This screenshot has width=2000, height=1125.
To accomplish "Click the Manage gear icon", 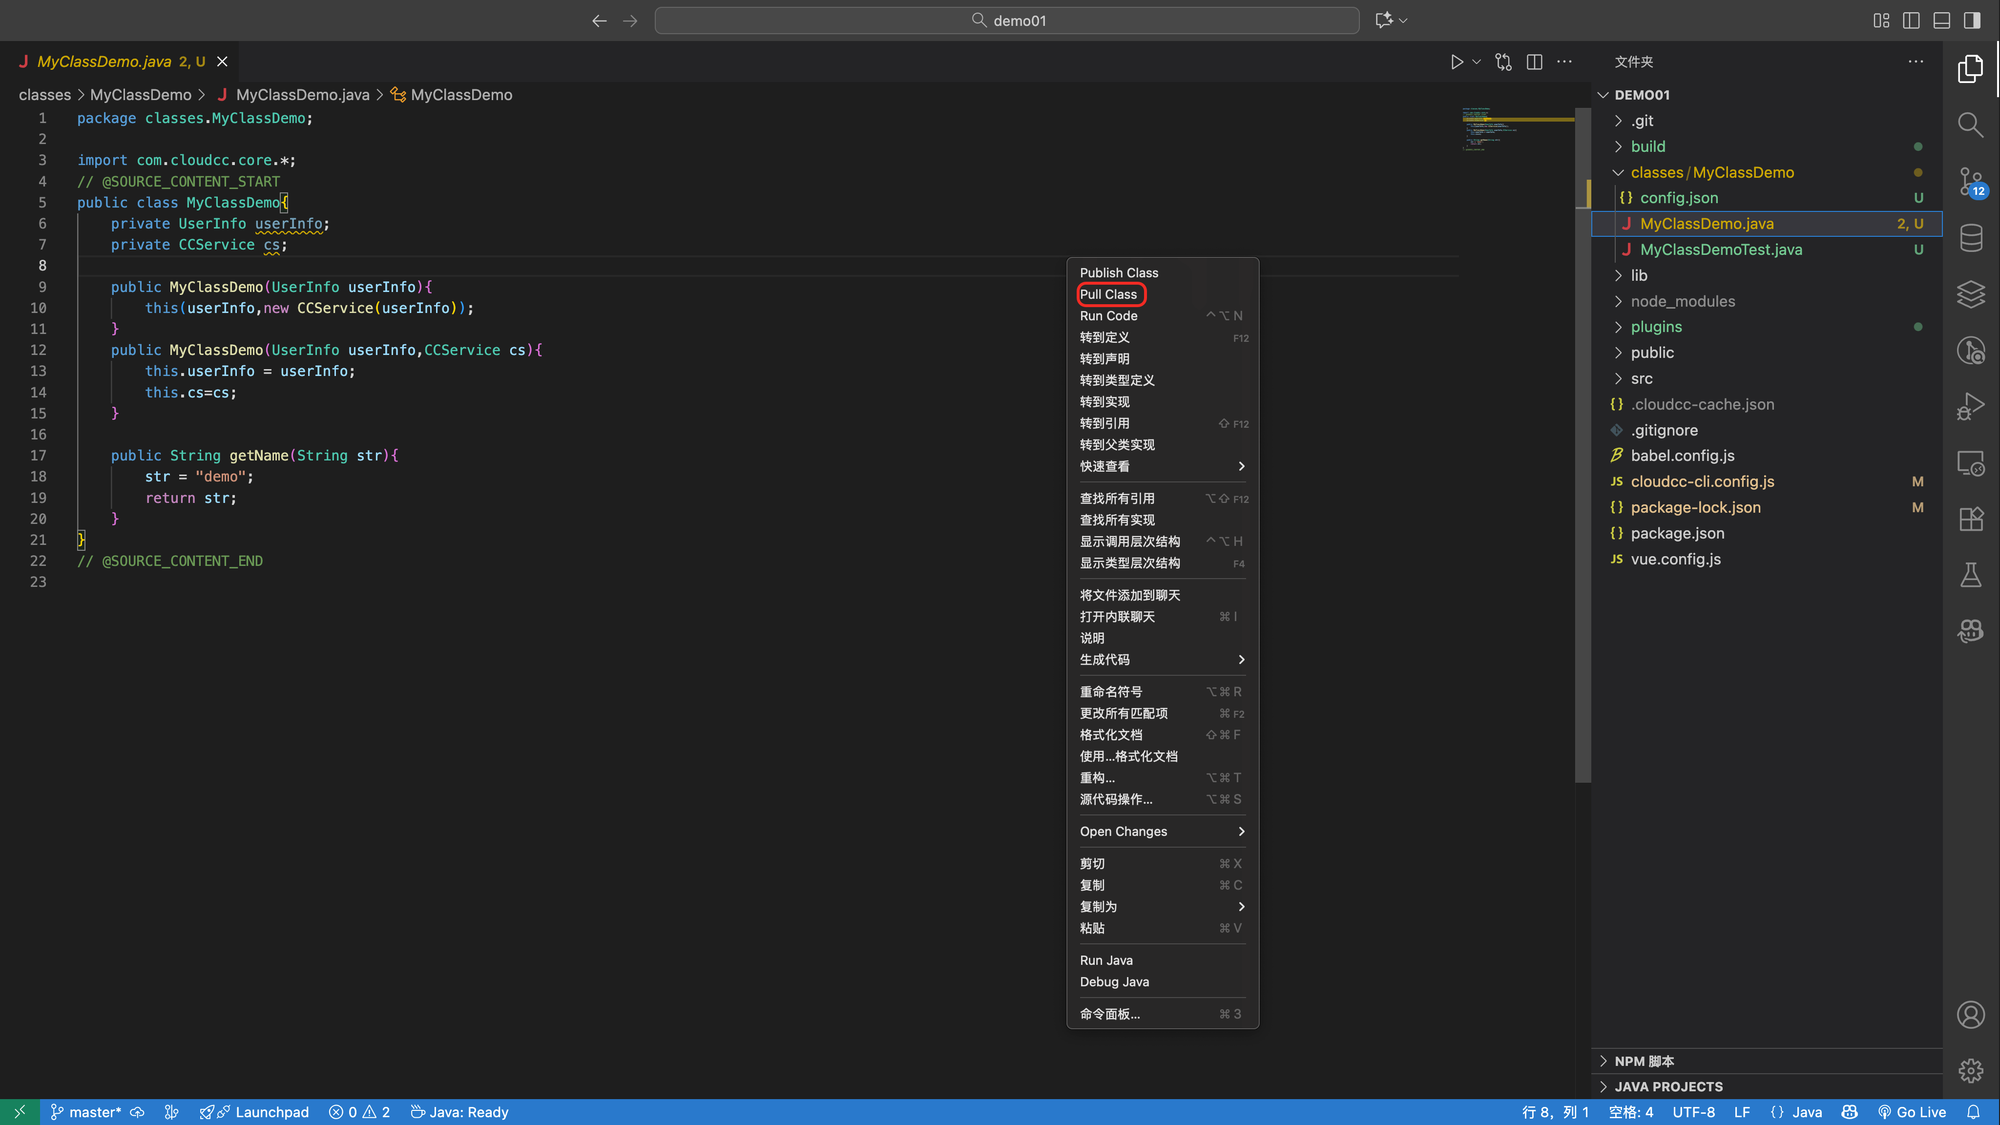I will (1970, 1071).
